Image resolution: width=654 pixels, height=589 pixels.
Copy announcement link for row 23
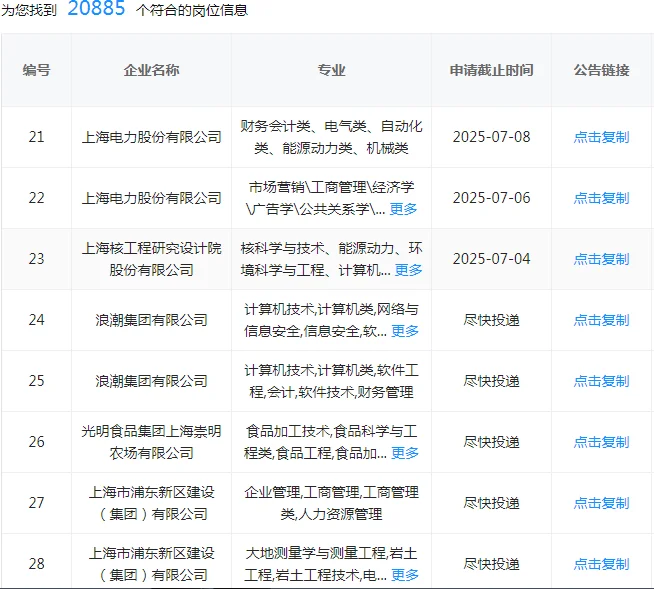point(601,259)
